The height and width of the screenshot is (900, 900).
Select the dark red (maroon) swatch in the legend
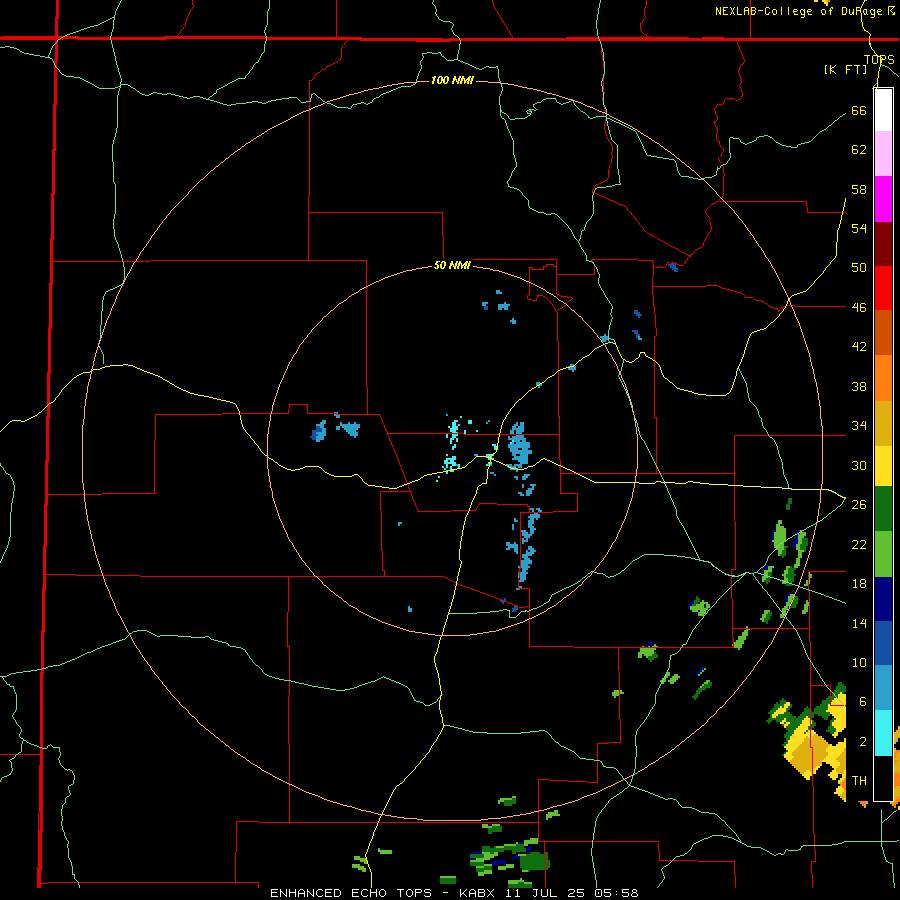click(883, 244)
